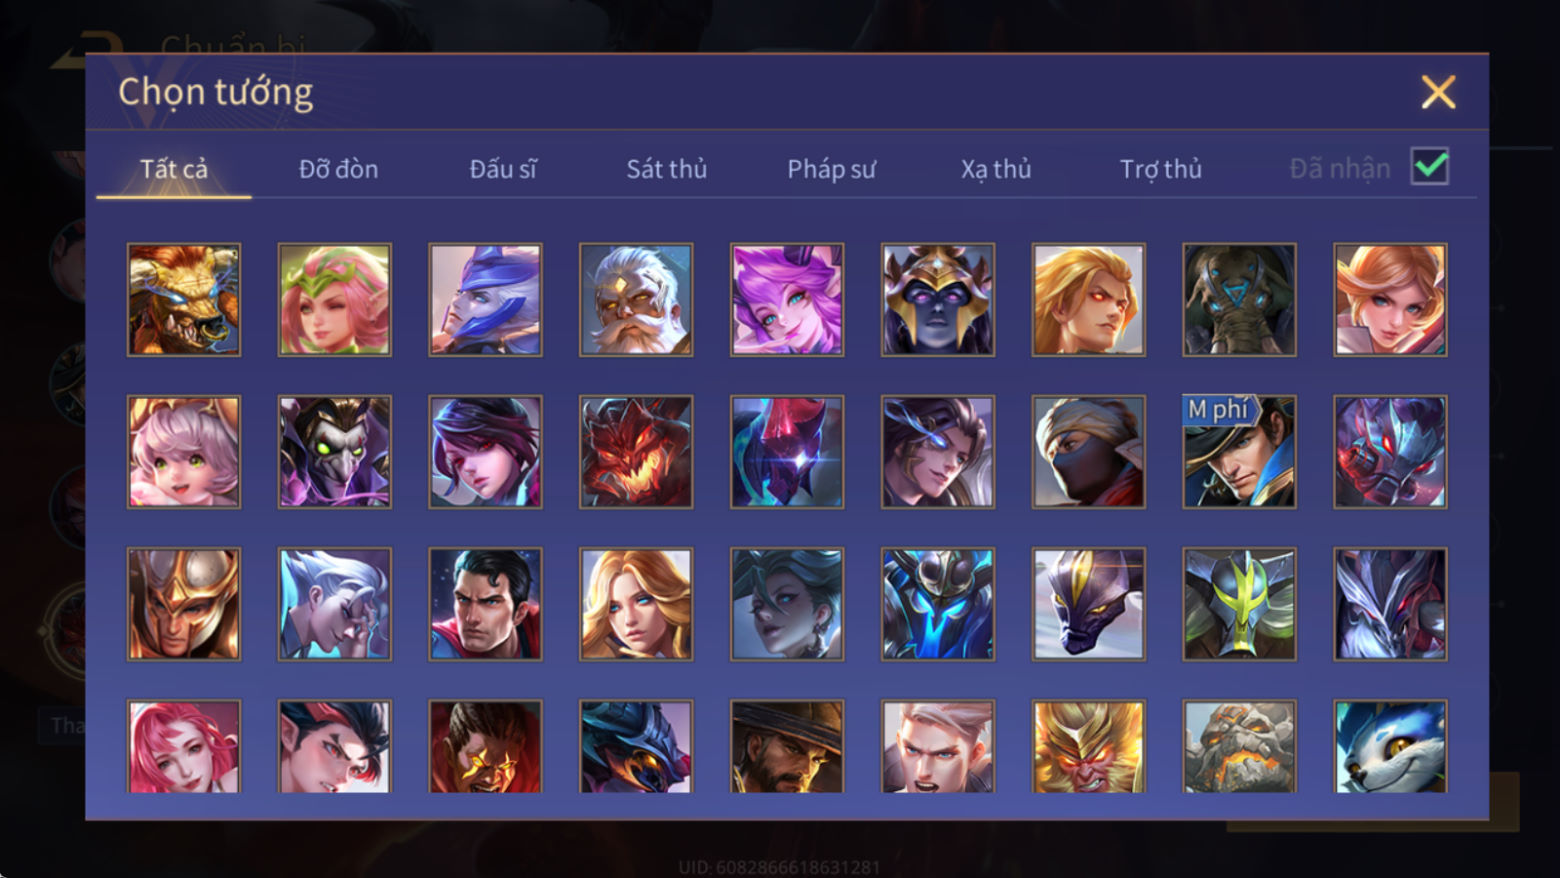Switch to the Đỡ đòn tab
Image resolution: width=1560 pixels, height=878 pixels.
tap(339, 169)
